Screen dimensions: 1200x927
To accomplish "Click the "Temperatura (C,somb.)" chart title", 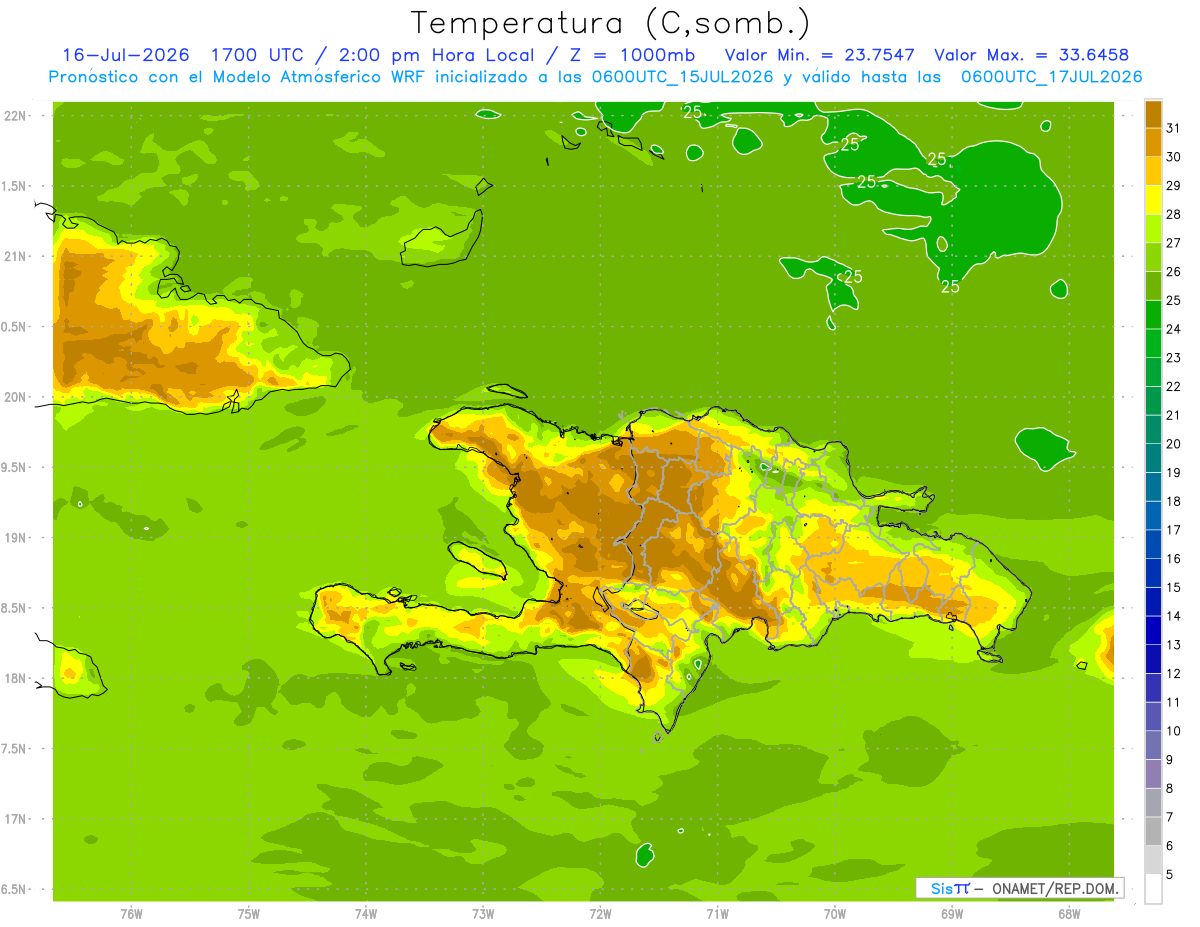I will (x=610, y=24).
